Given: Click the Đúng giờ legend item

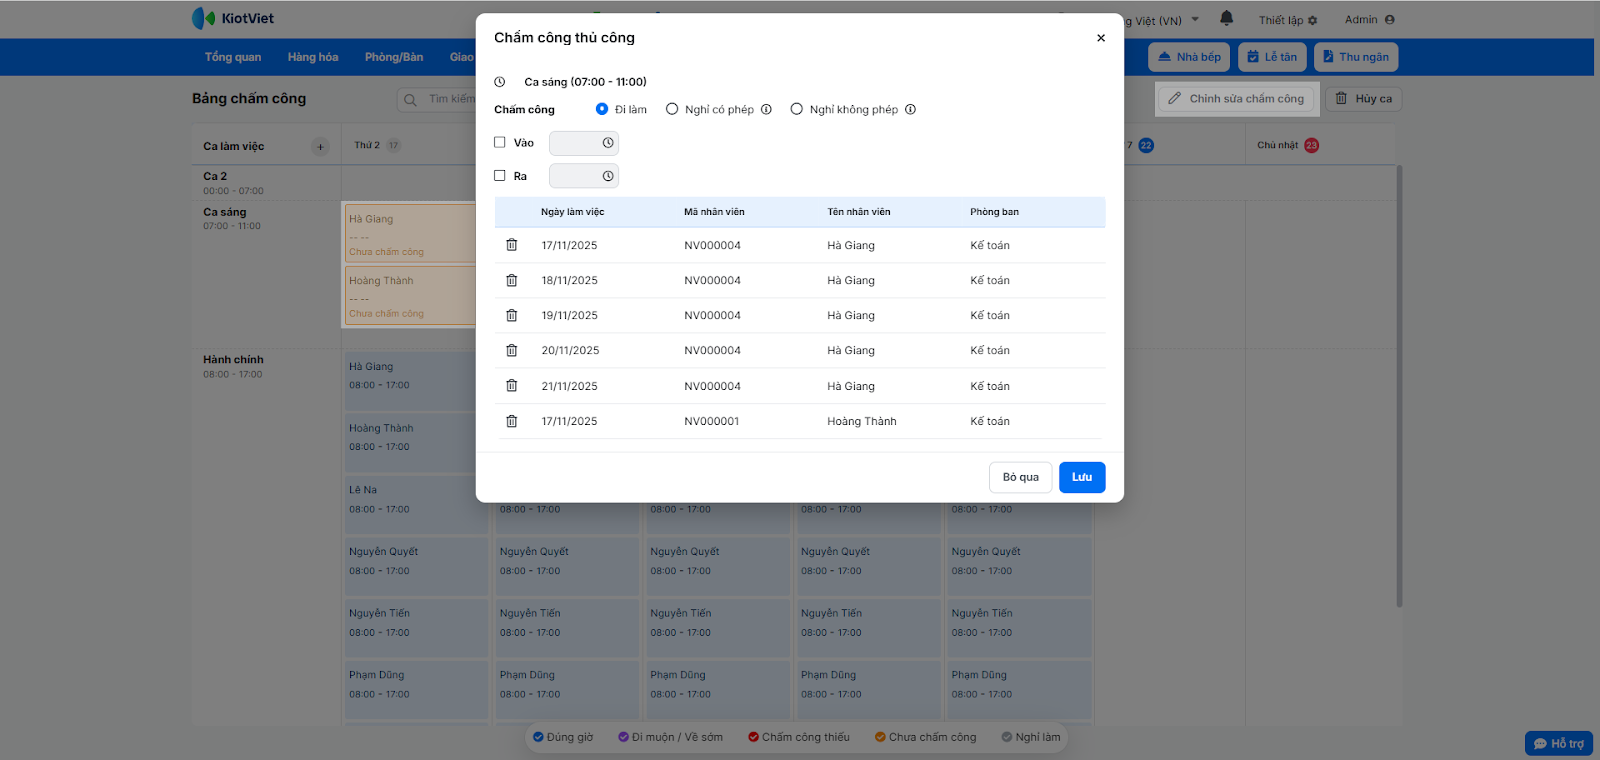Looking at the screenshot, I should tap(563, 737).
